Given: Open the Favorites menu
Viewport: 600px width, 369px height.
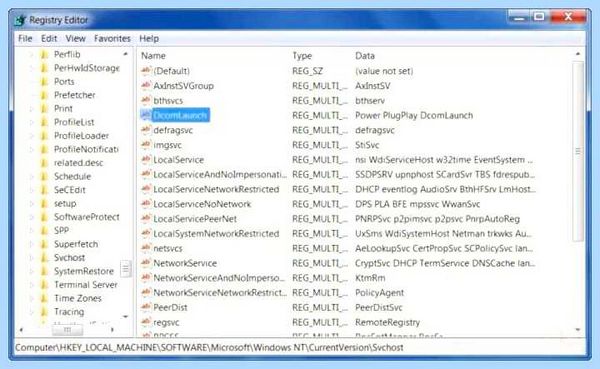Looking at the screenshot, I should pyautogui.click(x=112, y=39).
